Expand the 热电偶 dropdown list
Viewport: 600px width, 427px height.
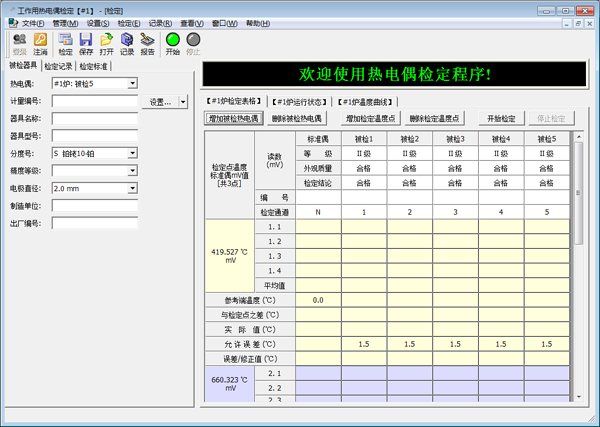pyautogui.click(x=133, y=84)
